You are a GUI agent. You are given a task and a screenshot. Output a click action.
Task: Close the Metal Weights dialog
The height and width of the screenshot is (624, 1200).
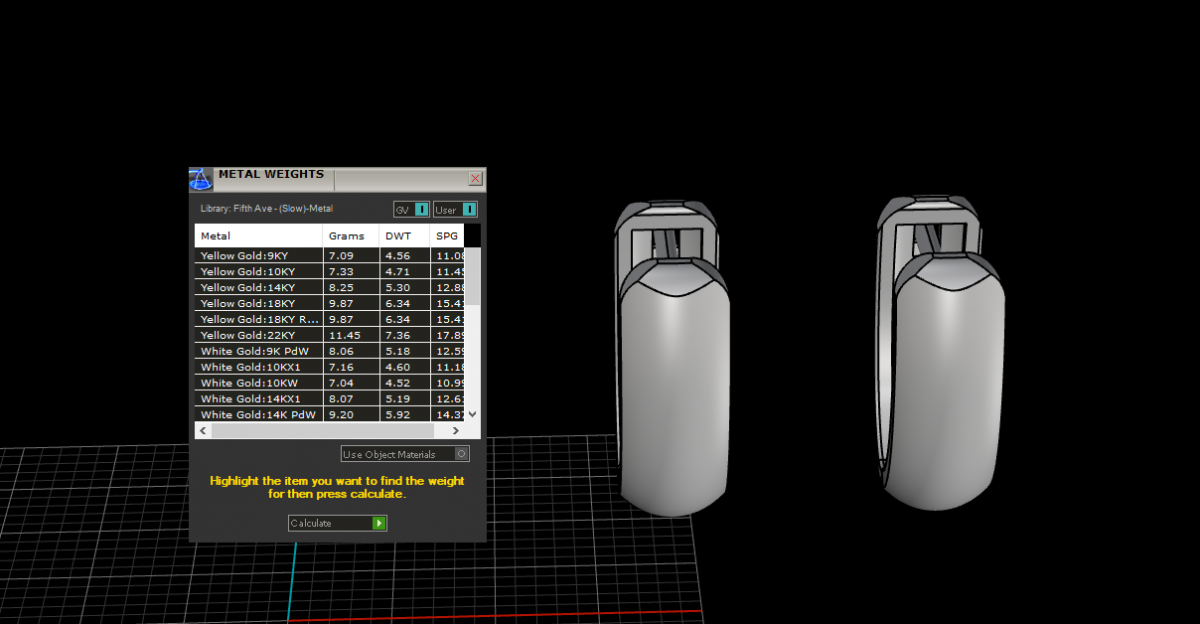click(x=476, y=179)
